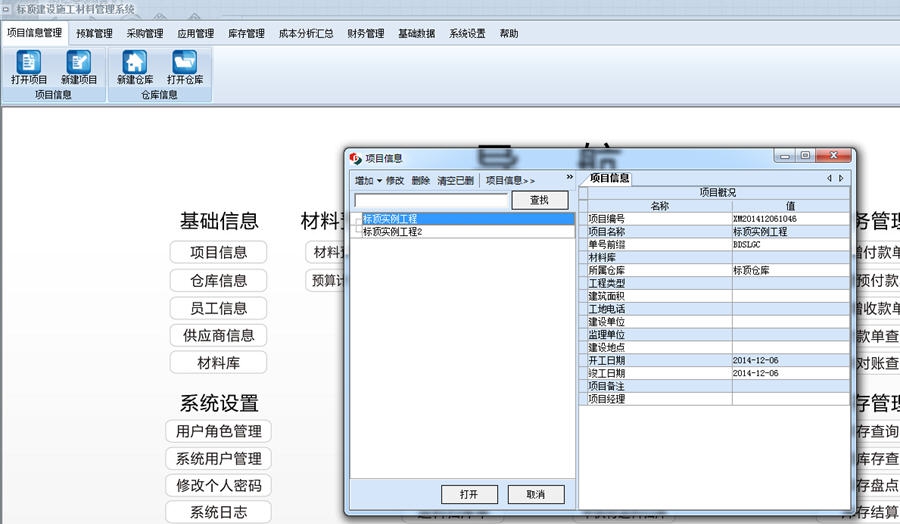
Task: Click the 查找 search button
Action: pyautogui.click(x=540, y=200)
